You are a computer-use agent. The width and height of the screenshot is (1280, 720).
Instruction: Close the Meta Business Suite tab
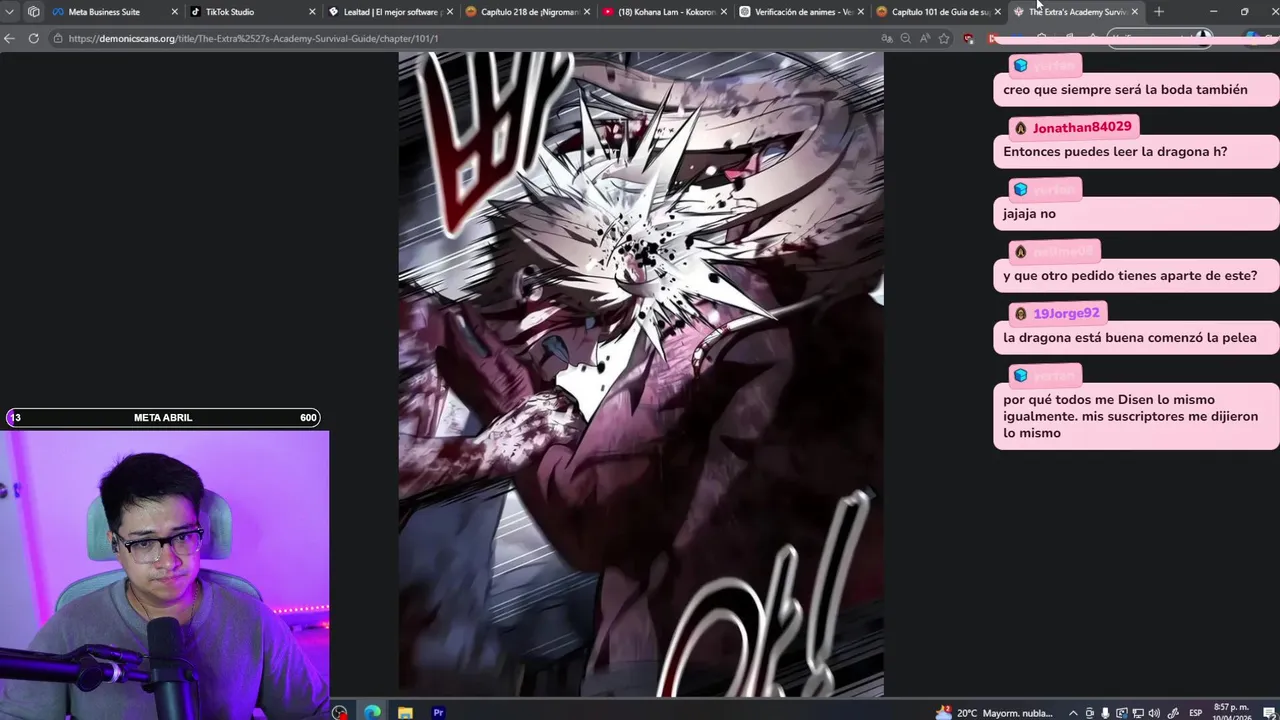pyautogui.click(x=174, y=12)
